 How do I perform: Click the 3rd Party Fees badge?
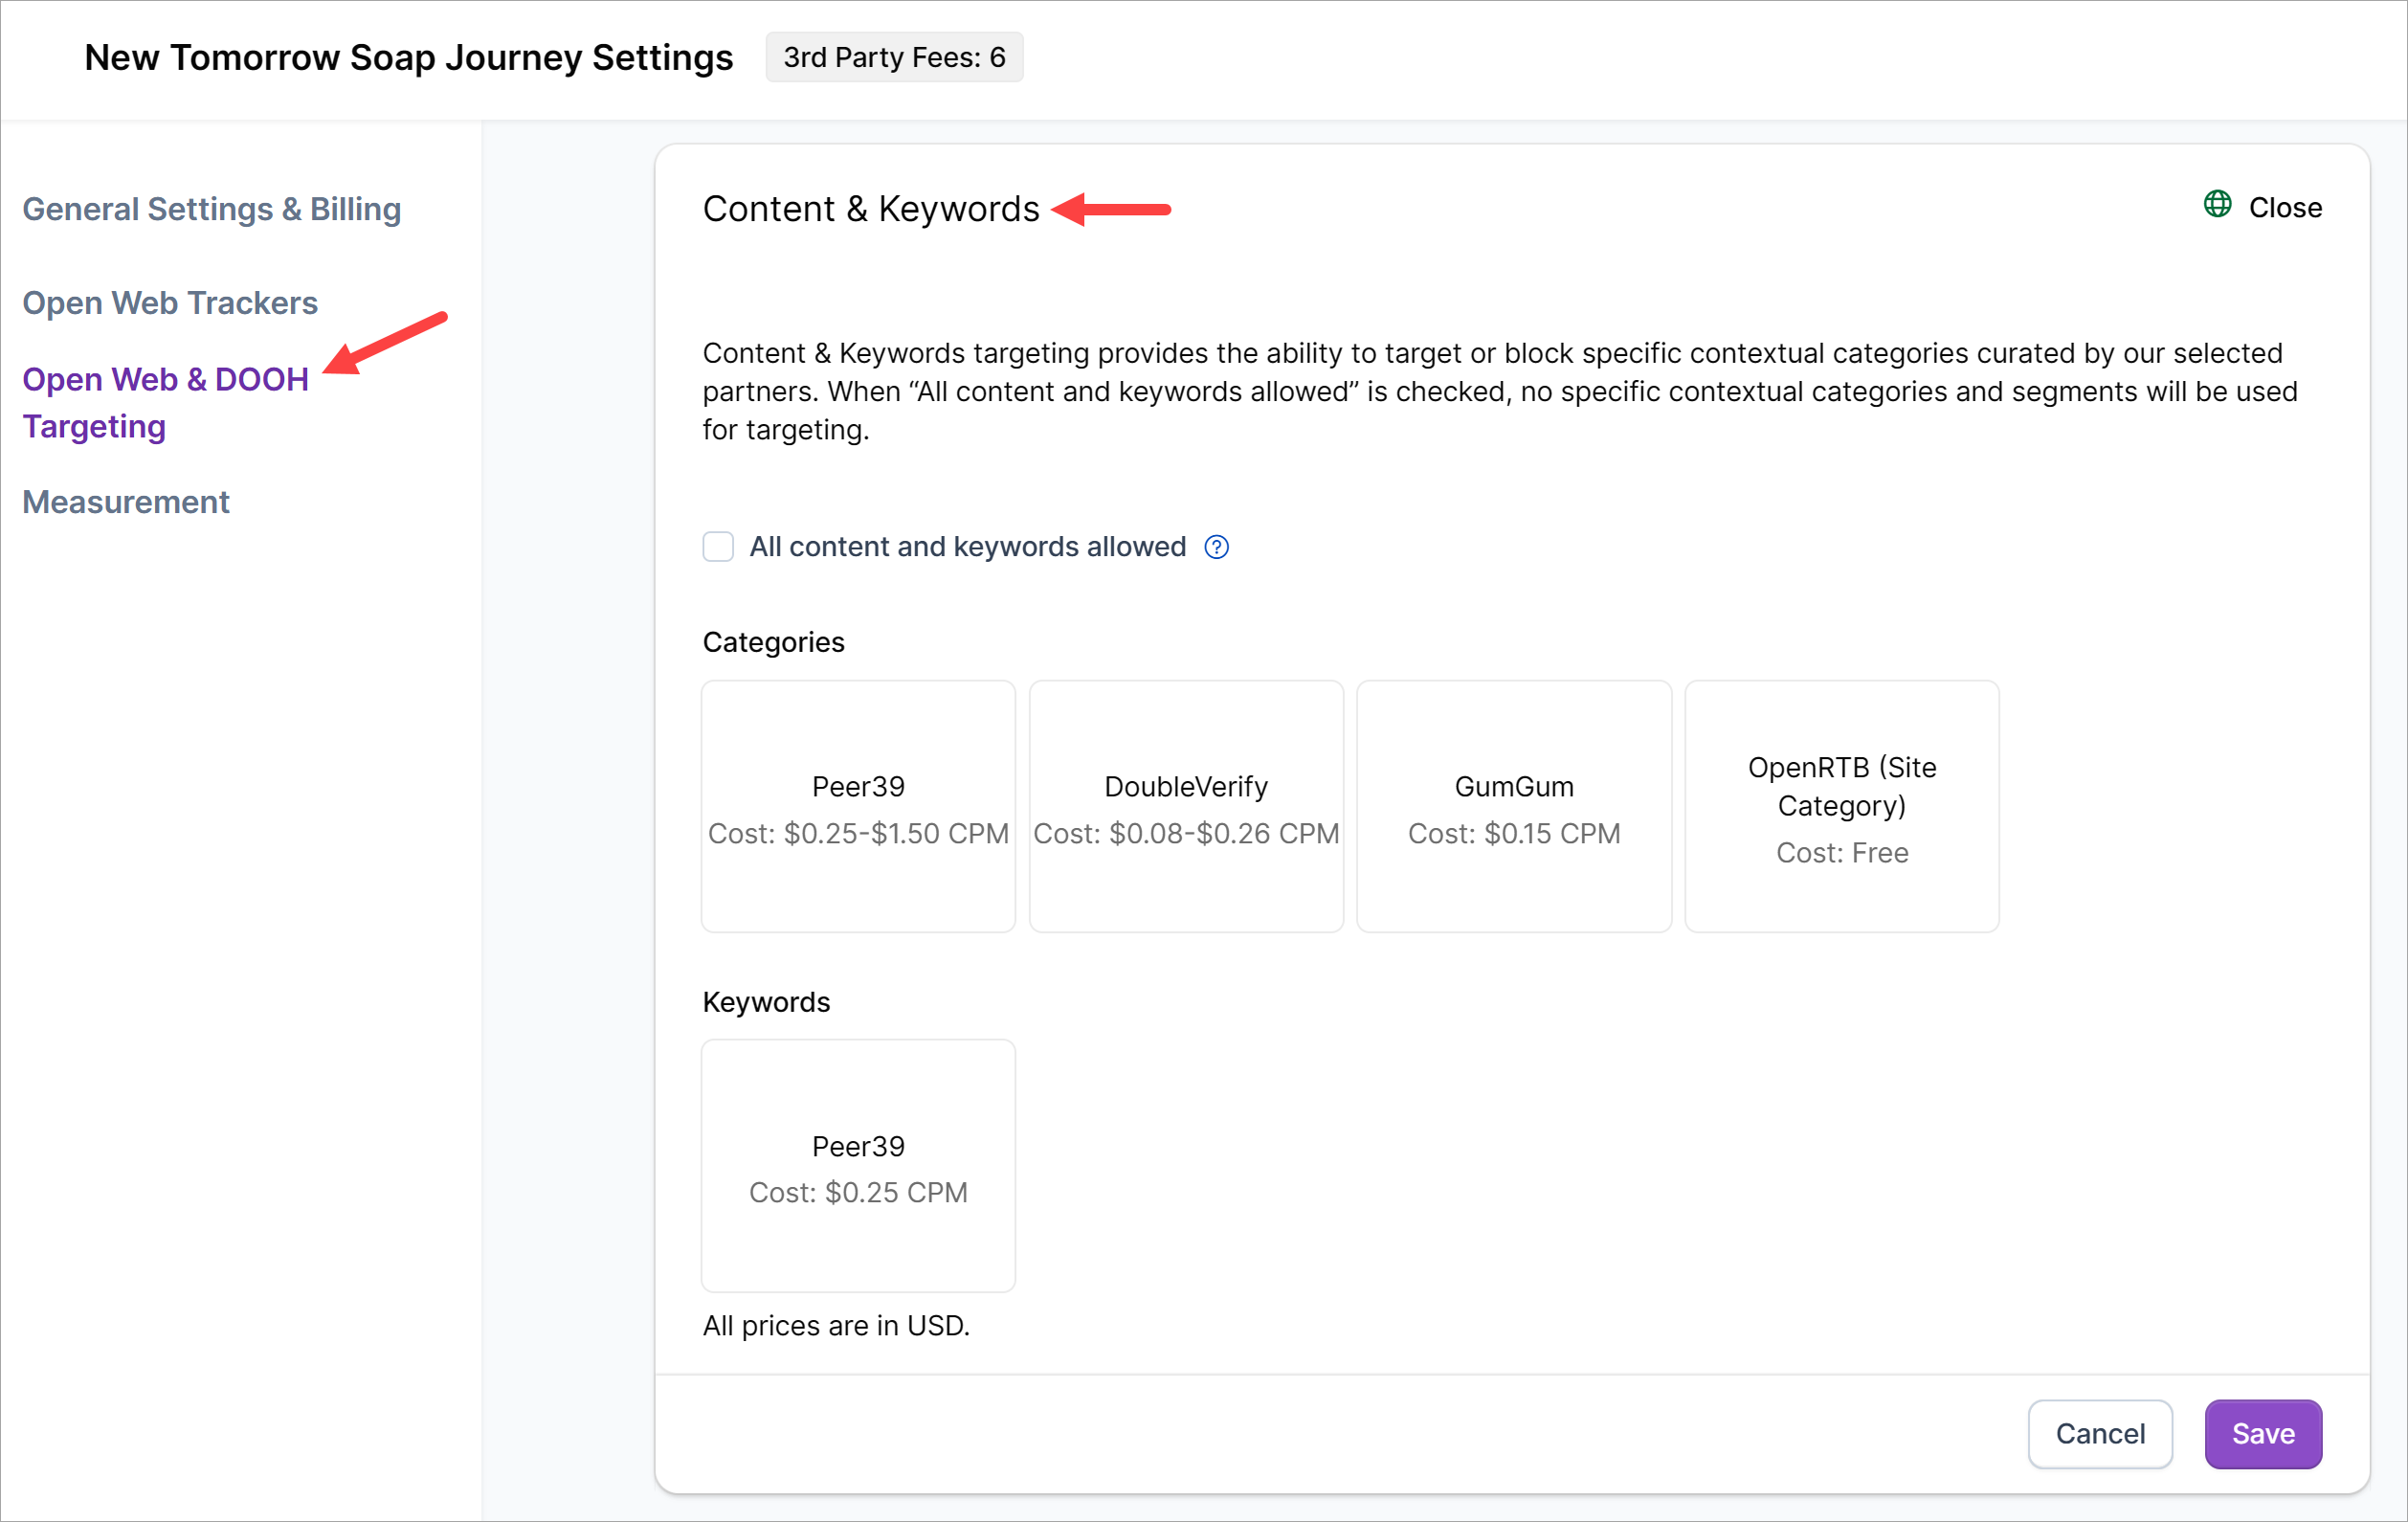[x=894, y=57]
